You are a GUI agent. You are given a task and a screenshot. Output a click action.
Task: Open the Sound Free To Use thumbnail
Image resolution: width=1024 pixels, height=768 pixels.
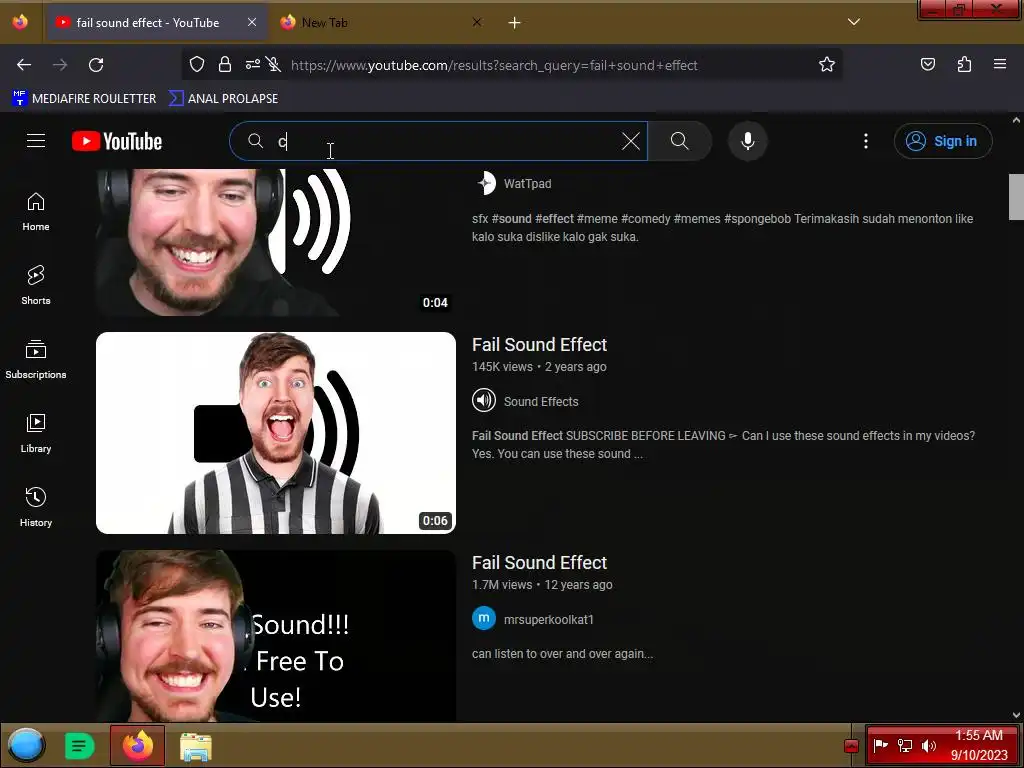(x=276, y=636)
